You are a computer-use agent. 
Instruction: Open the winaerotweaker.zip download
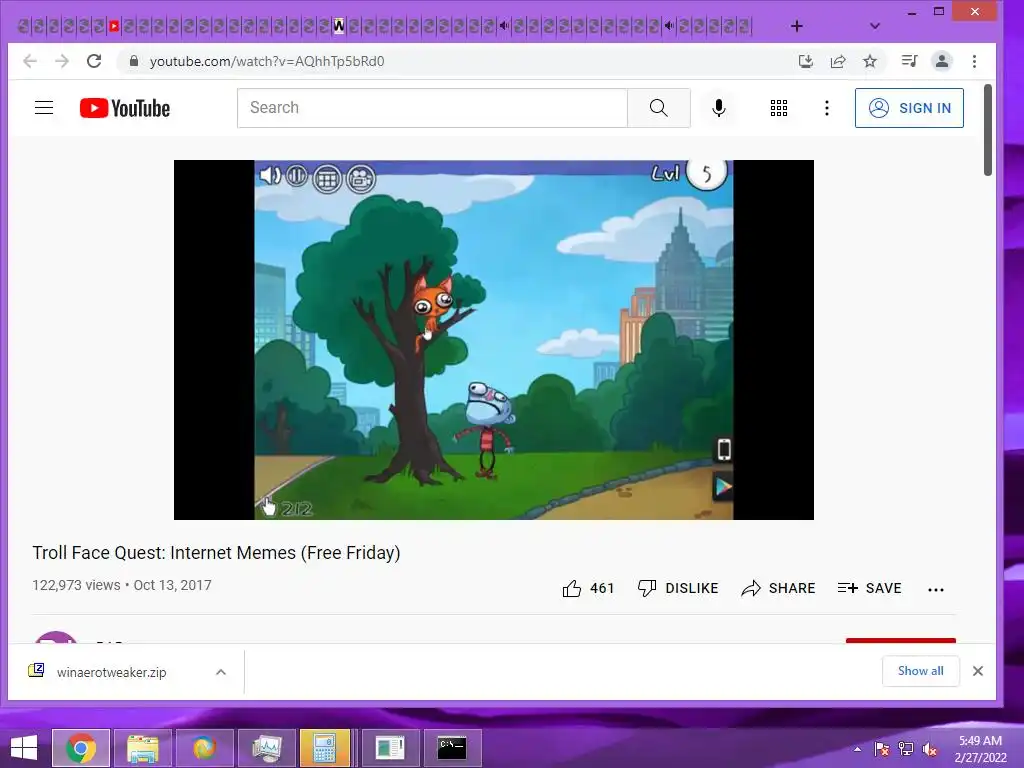click(x=111, y=672)
